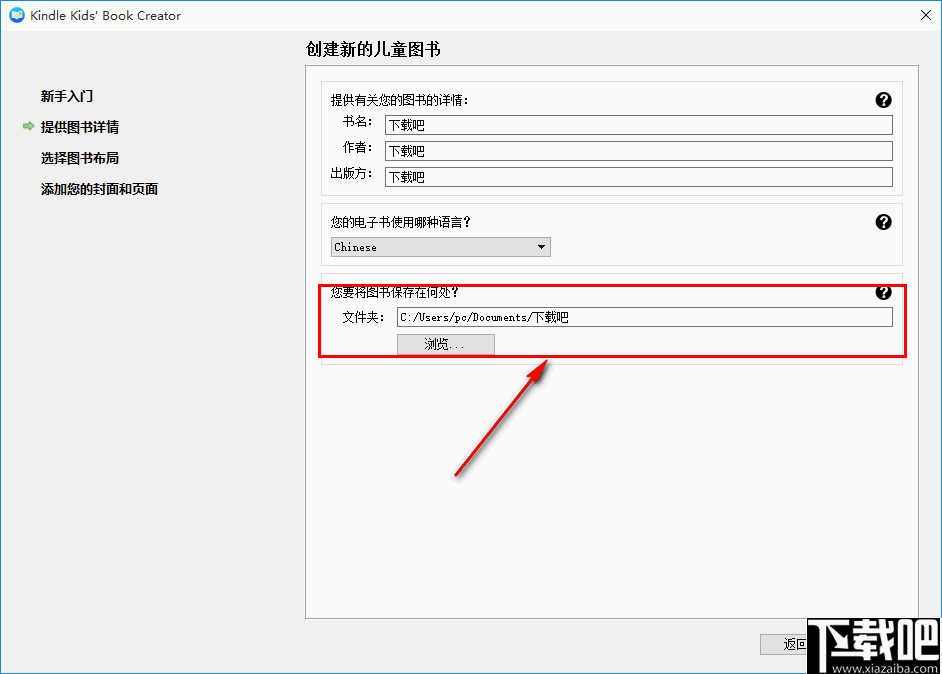The image size is (942, 674).
Task: Click the 浏览 browse button
Action: (445, 343)
